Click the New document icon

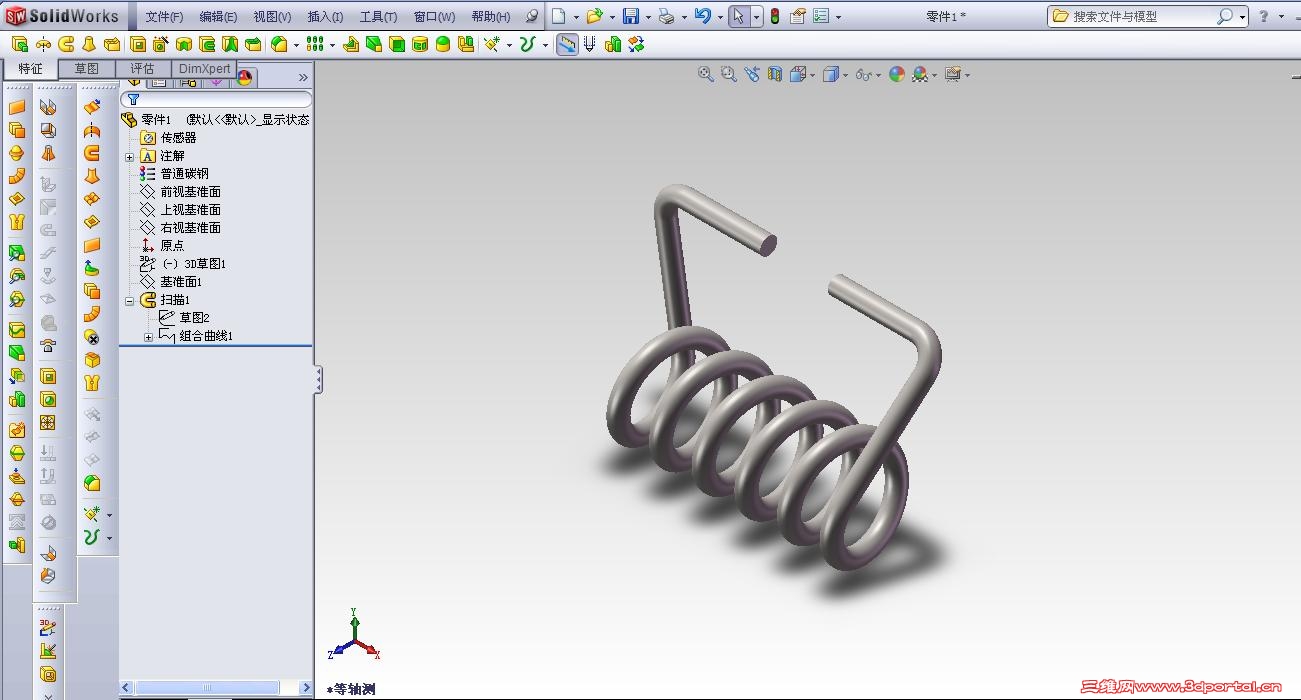click(x=559, y=16)
